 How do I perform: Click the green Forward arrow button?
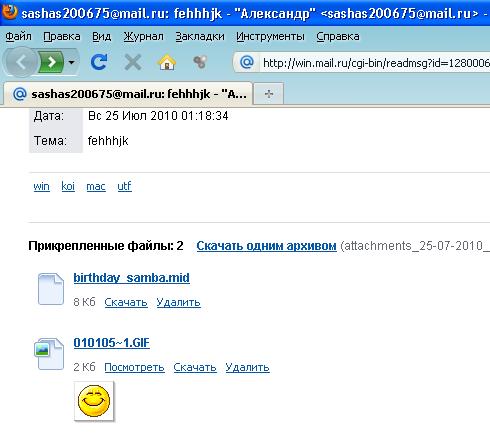[x=52, y=62]
